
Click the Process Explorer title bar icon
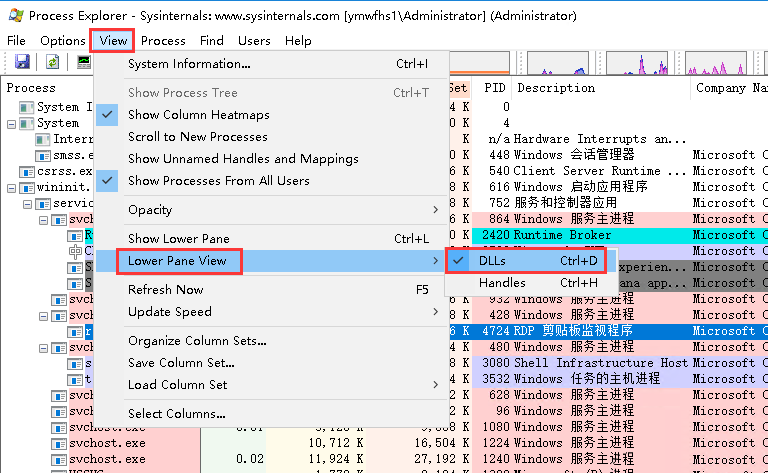(16, 15)
